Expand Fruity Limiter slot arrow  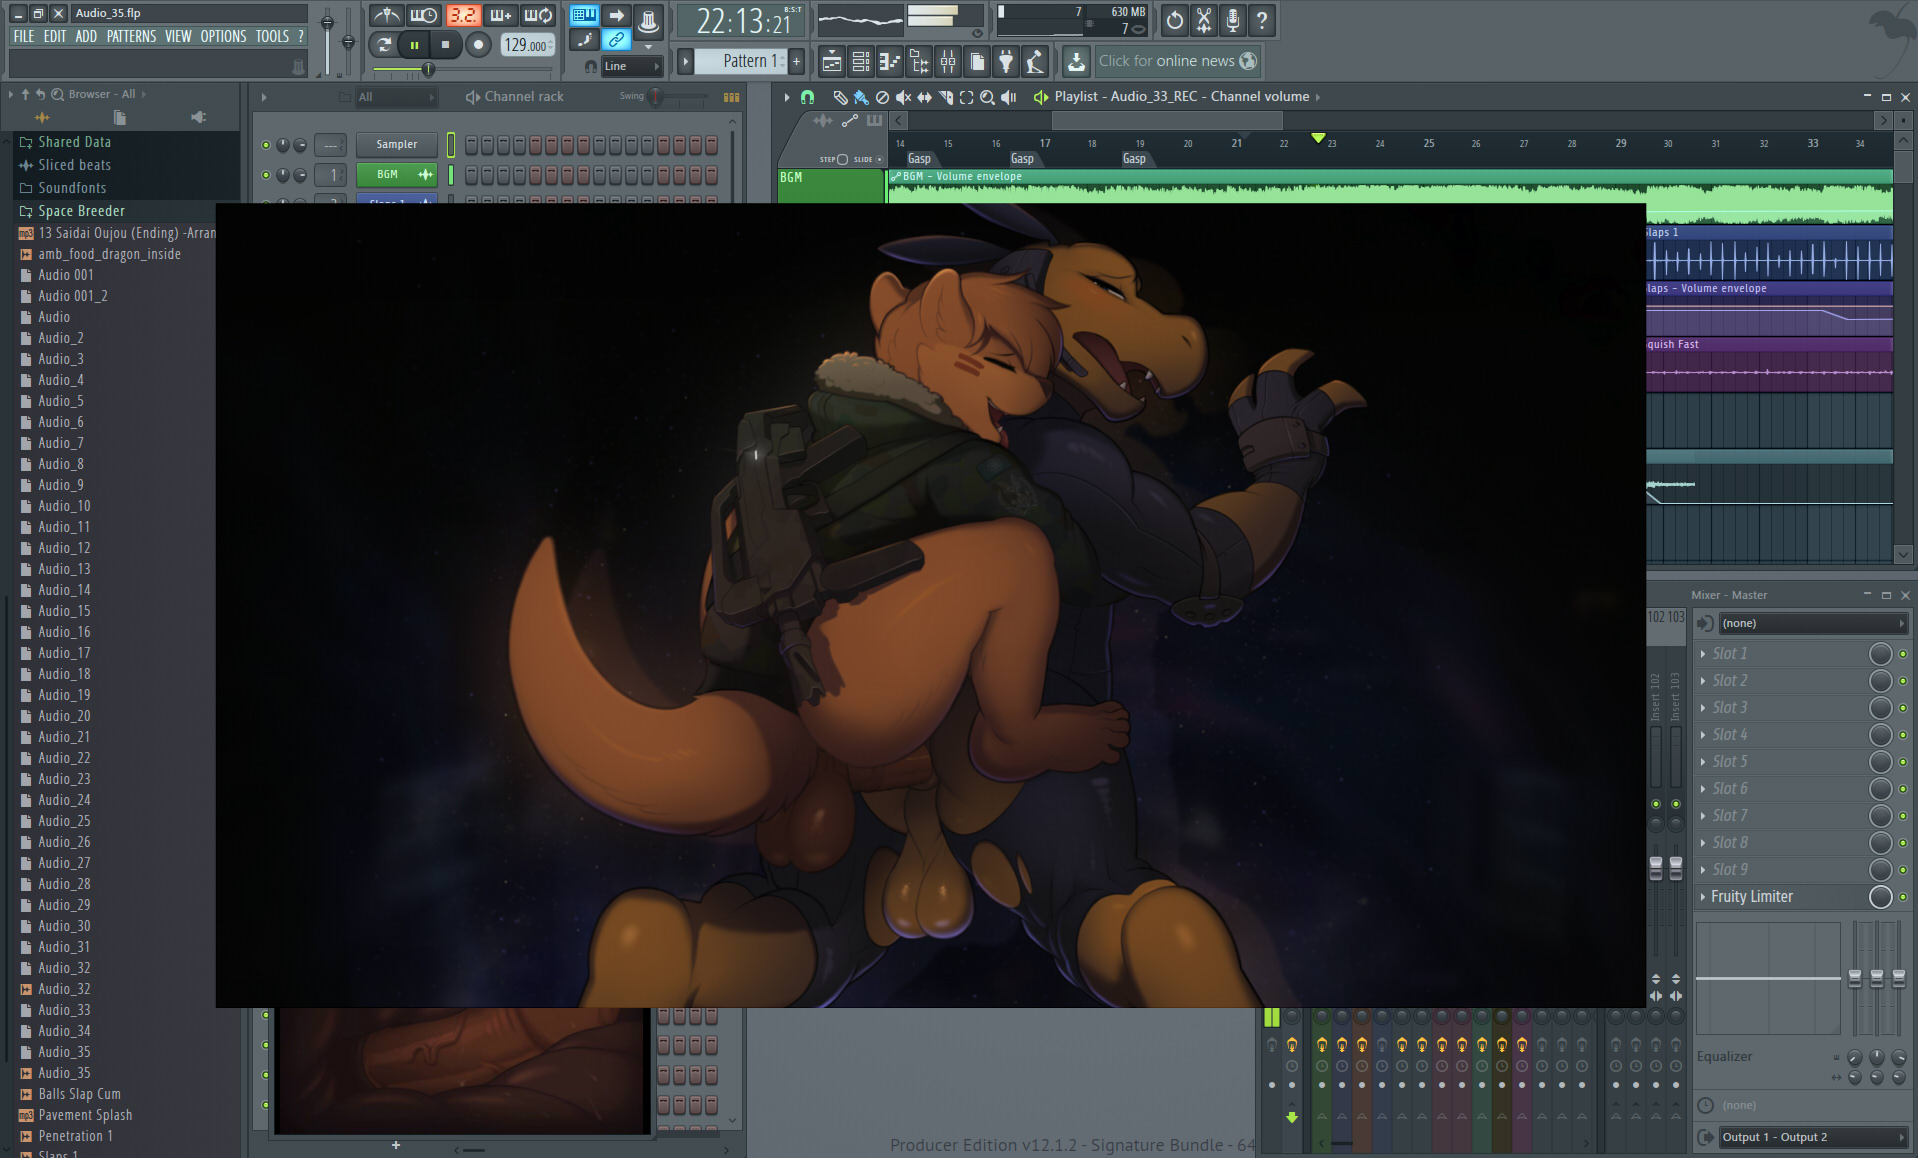pos(1703,897)
